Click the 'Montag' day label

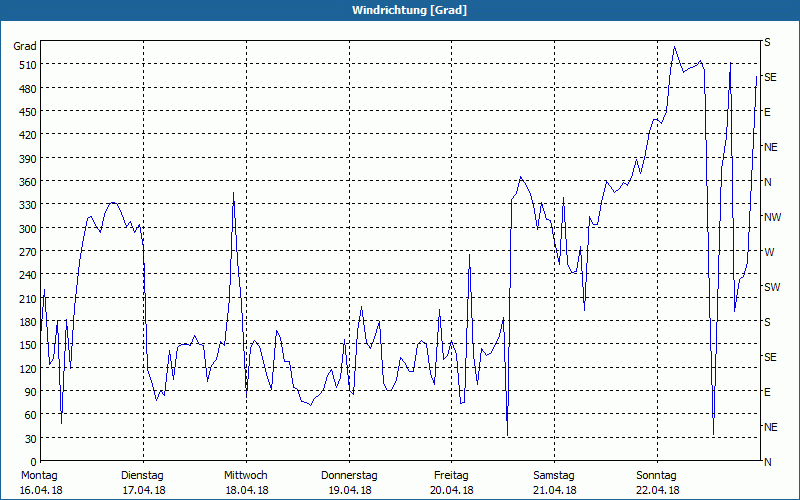click(x=39, y=476)
